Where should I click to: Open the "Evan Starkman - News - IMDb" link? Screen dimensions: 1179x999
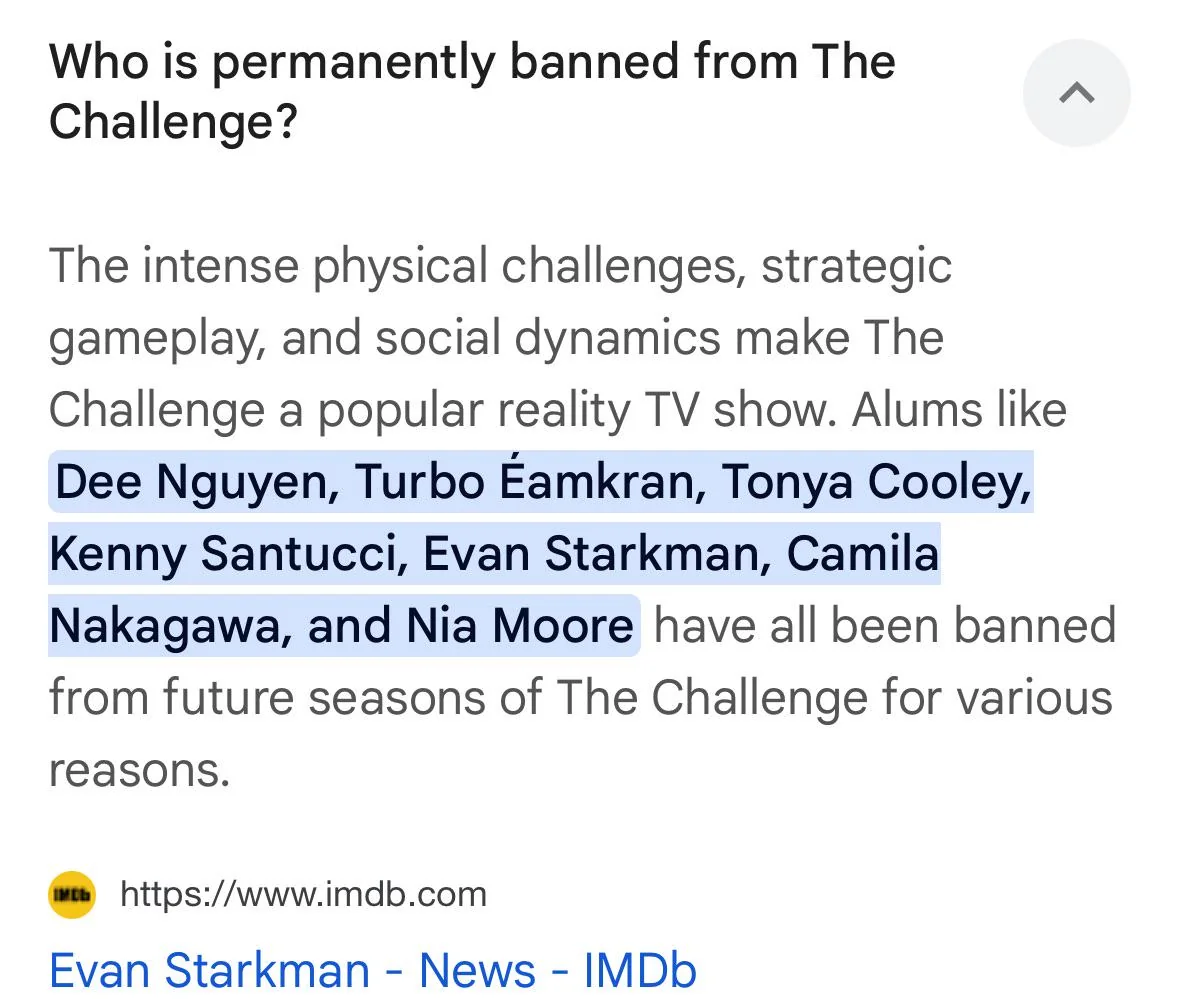370,968
